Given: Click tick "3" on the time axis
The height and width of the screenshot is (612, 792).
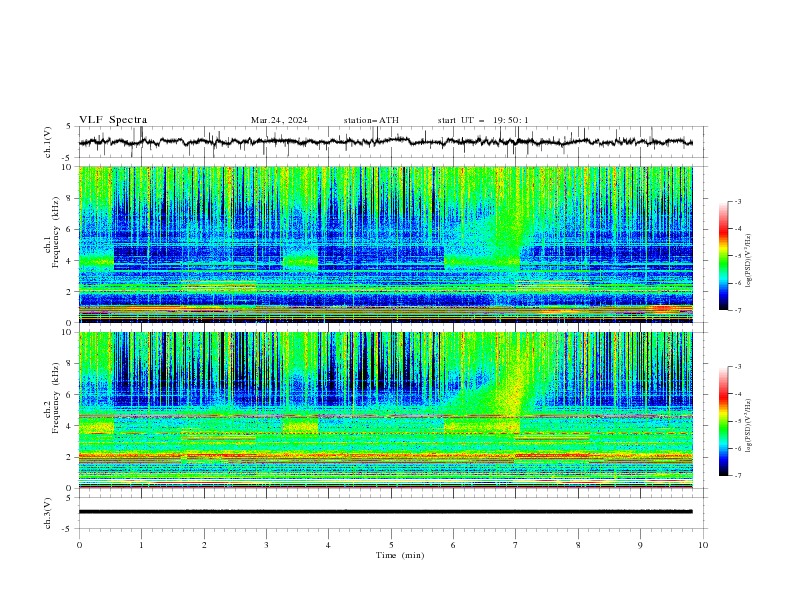Looking at the screenshot, I should coord(266,545).
